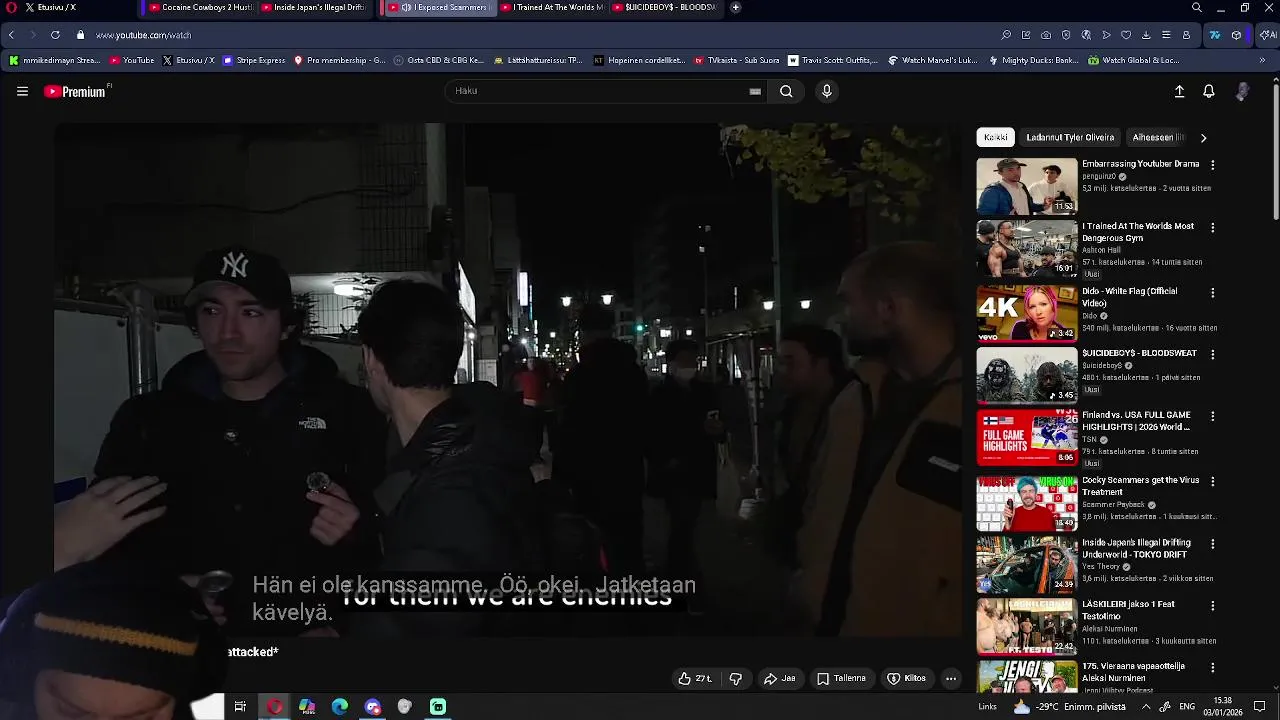
Task: Open the Opera menu O logo
Action: coord(11,7)
